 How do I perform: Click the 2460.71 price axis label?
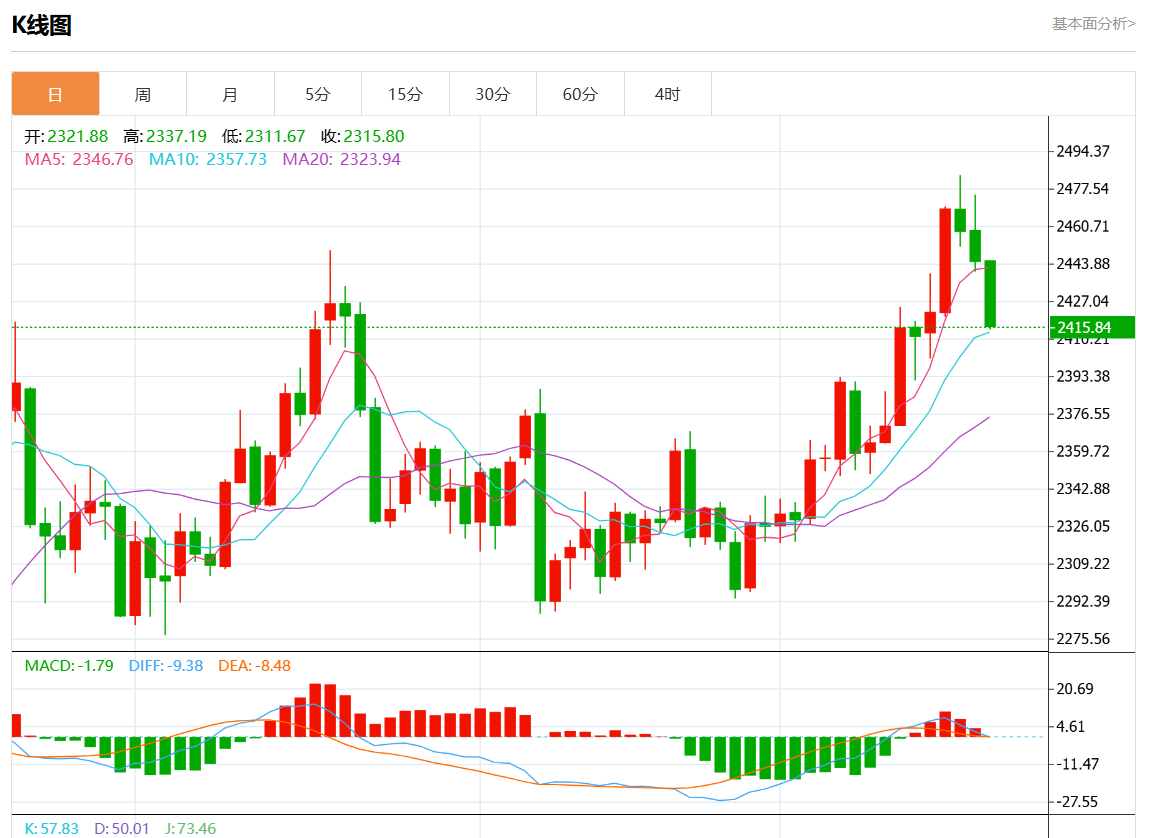(x=1083, y=226)
